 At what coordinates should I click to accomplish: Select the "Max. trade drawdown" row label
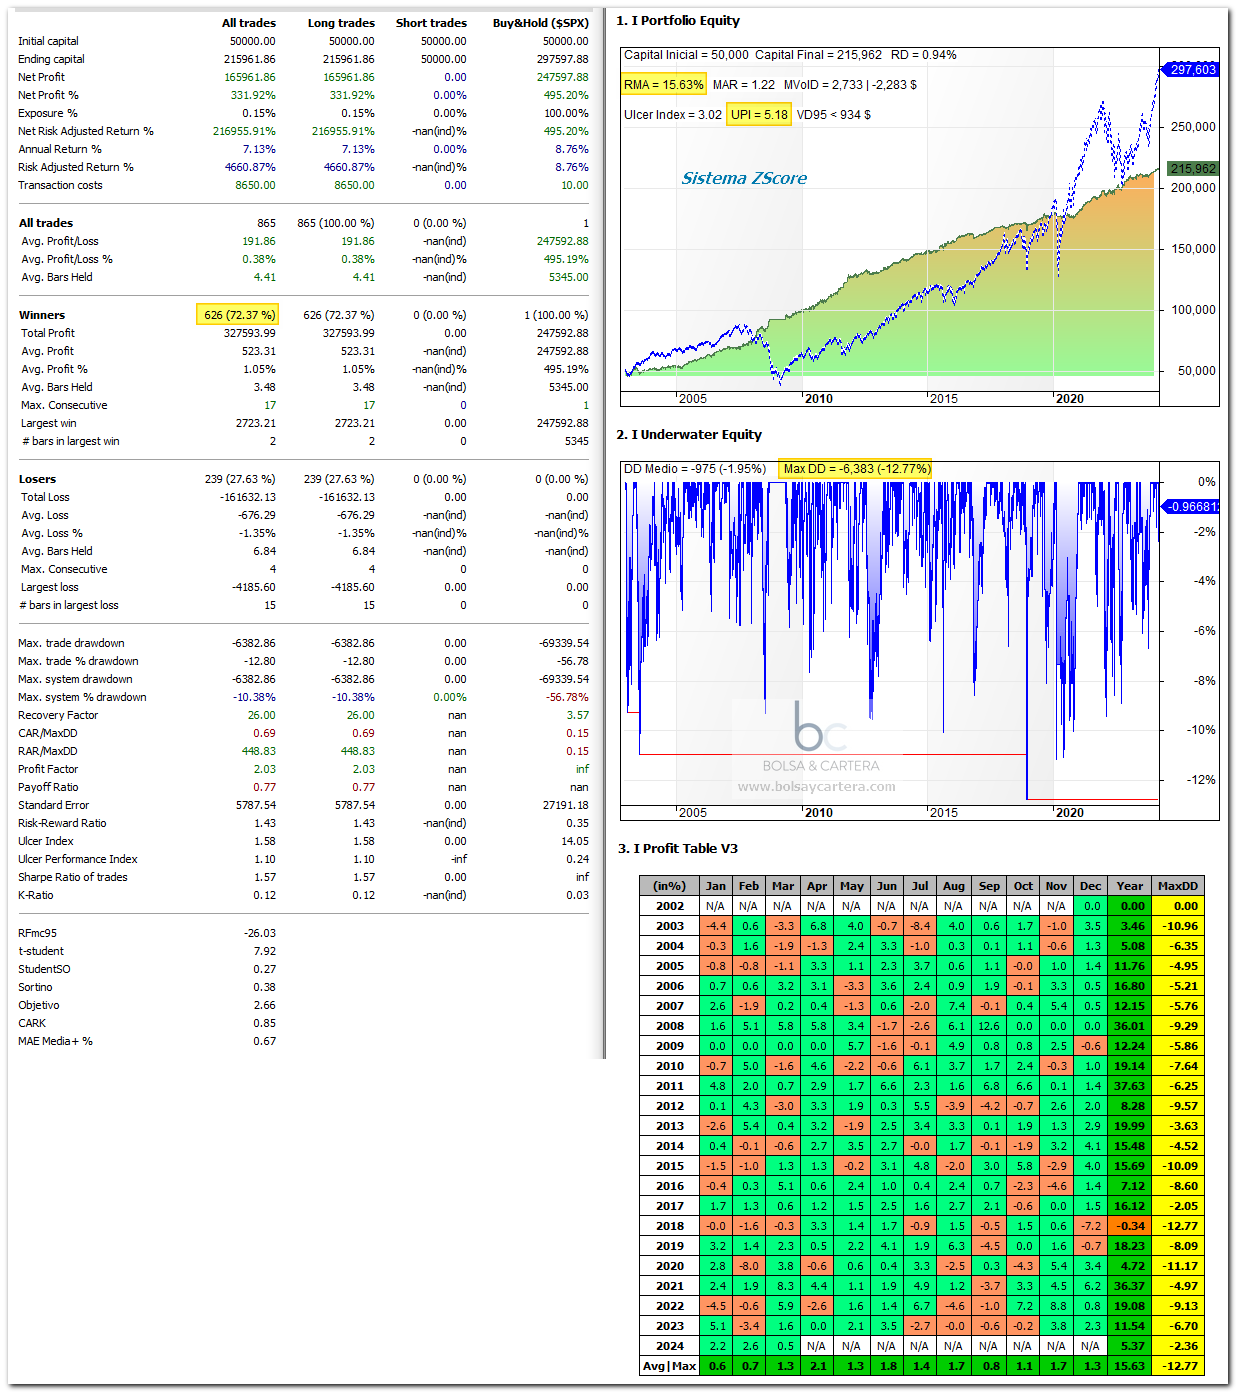click(x=71, y=643)
